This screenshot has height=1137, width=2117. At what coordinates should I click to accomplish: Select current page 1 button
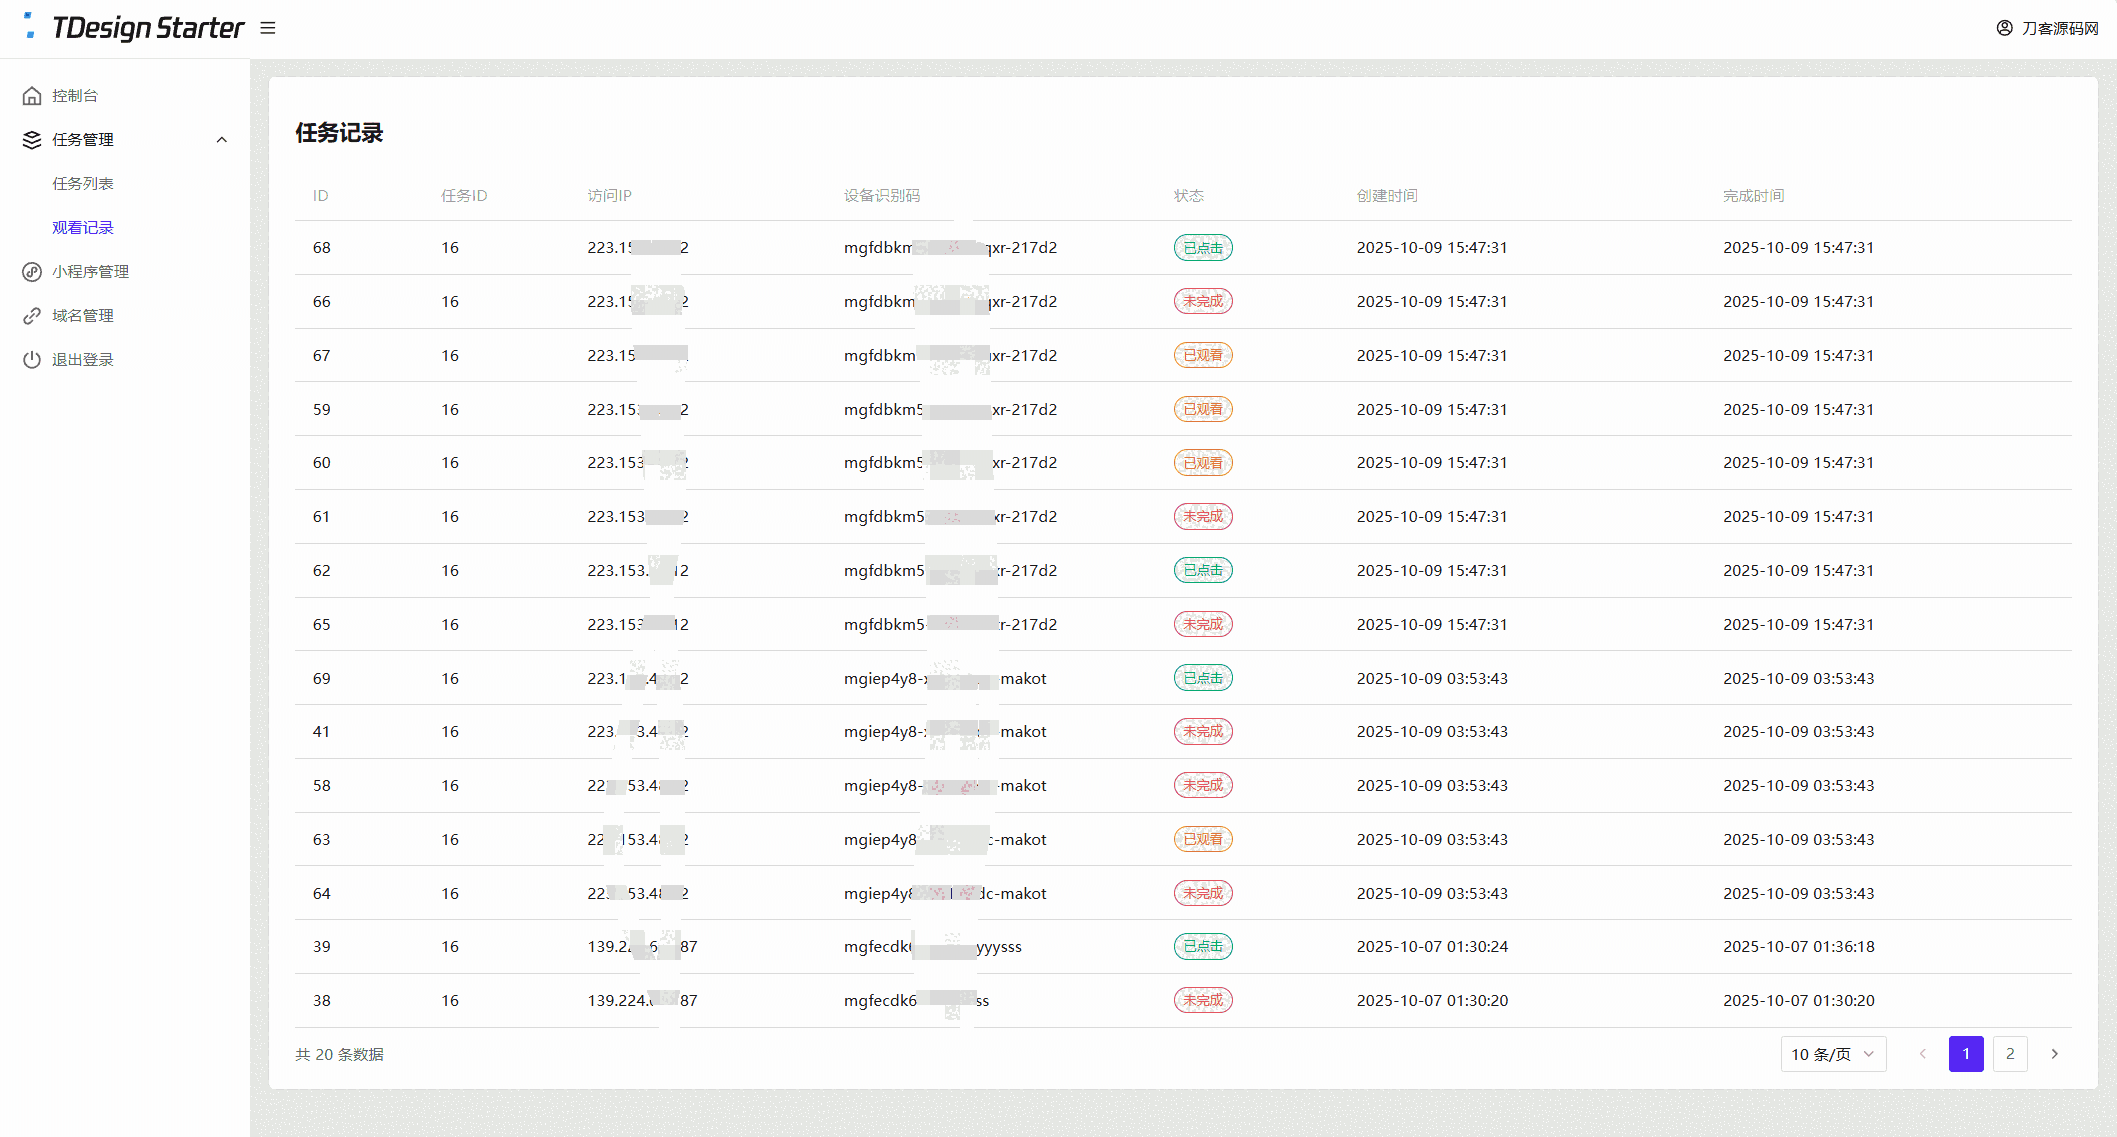pos(1965,1054)
